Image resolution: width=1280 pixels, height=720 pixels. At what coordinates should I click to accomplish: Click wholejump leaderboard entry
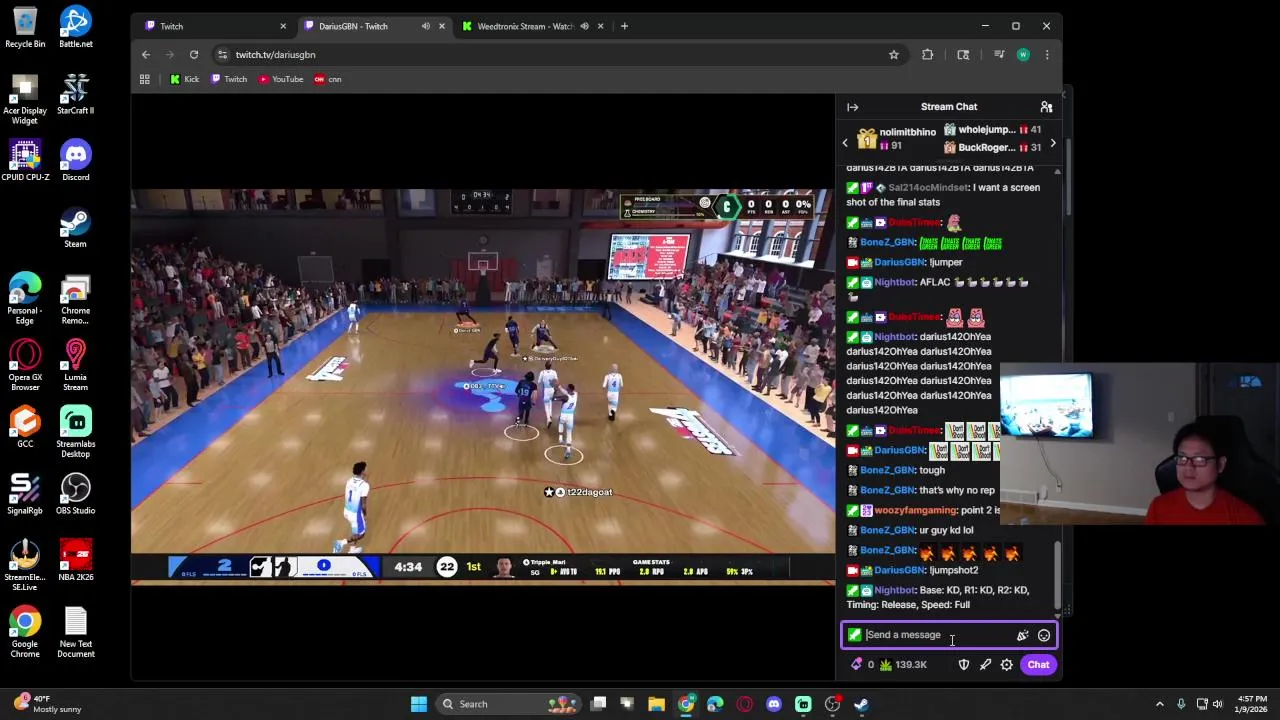(993, 130)
